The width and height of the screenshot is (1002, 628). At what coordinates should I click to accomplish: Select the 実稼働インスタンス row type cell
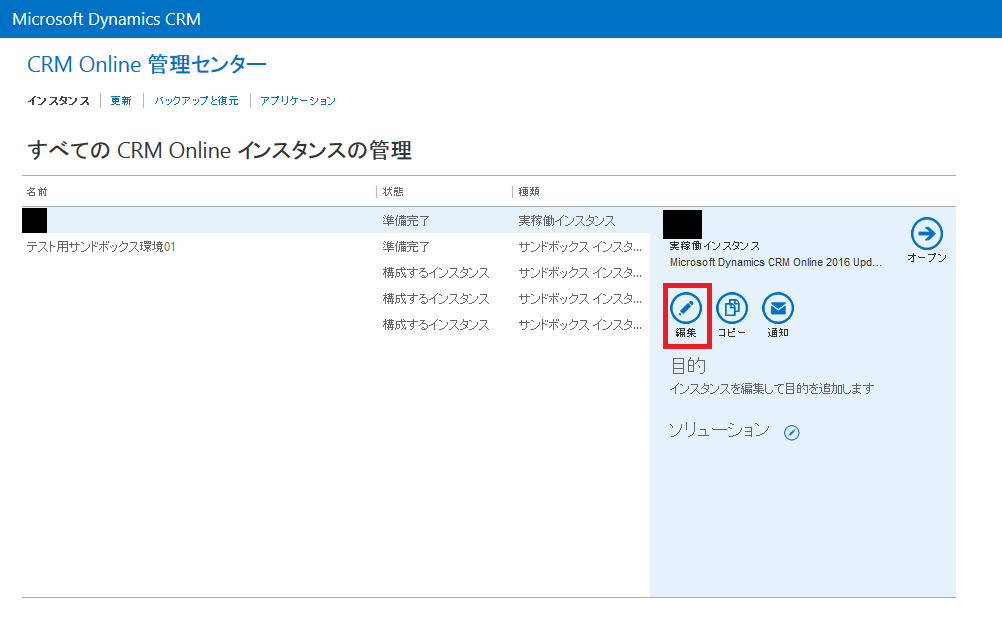coord(567,221)
